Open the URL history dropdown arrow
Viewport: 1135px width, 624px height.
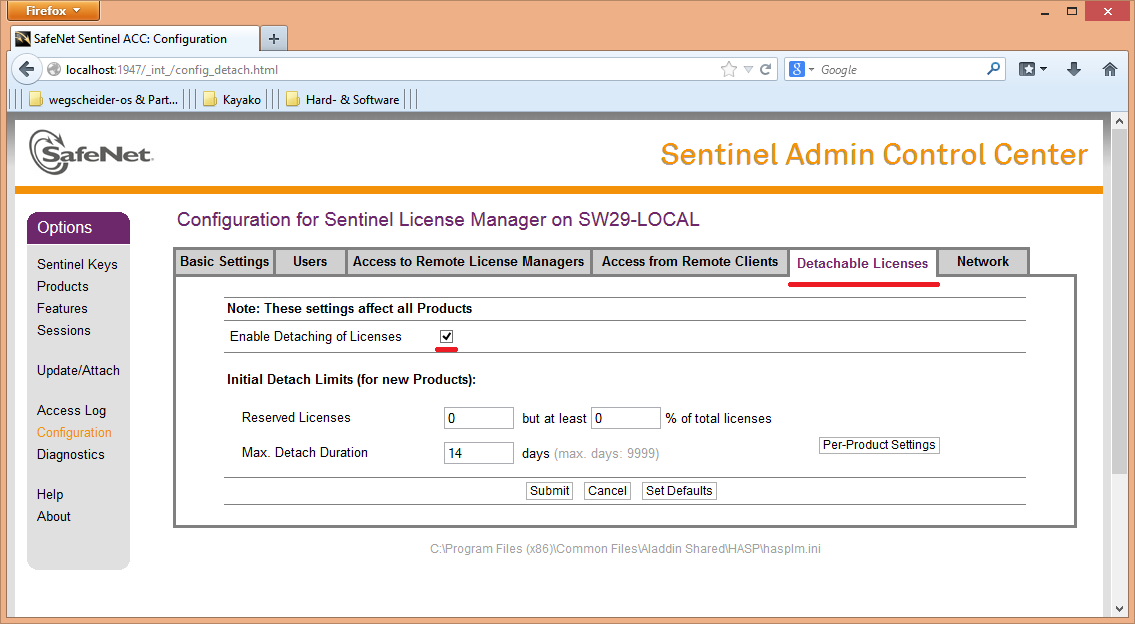coord(748,69)
